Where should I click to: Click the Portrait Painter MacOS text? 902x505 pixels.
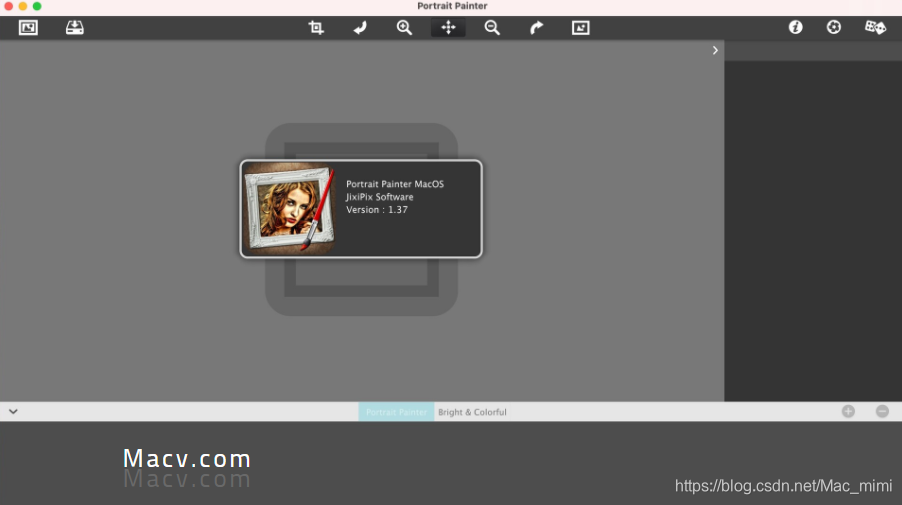[395, 184]
